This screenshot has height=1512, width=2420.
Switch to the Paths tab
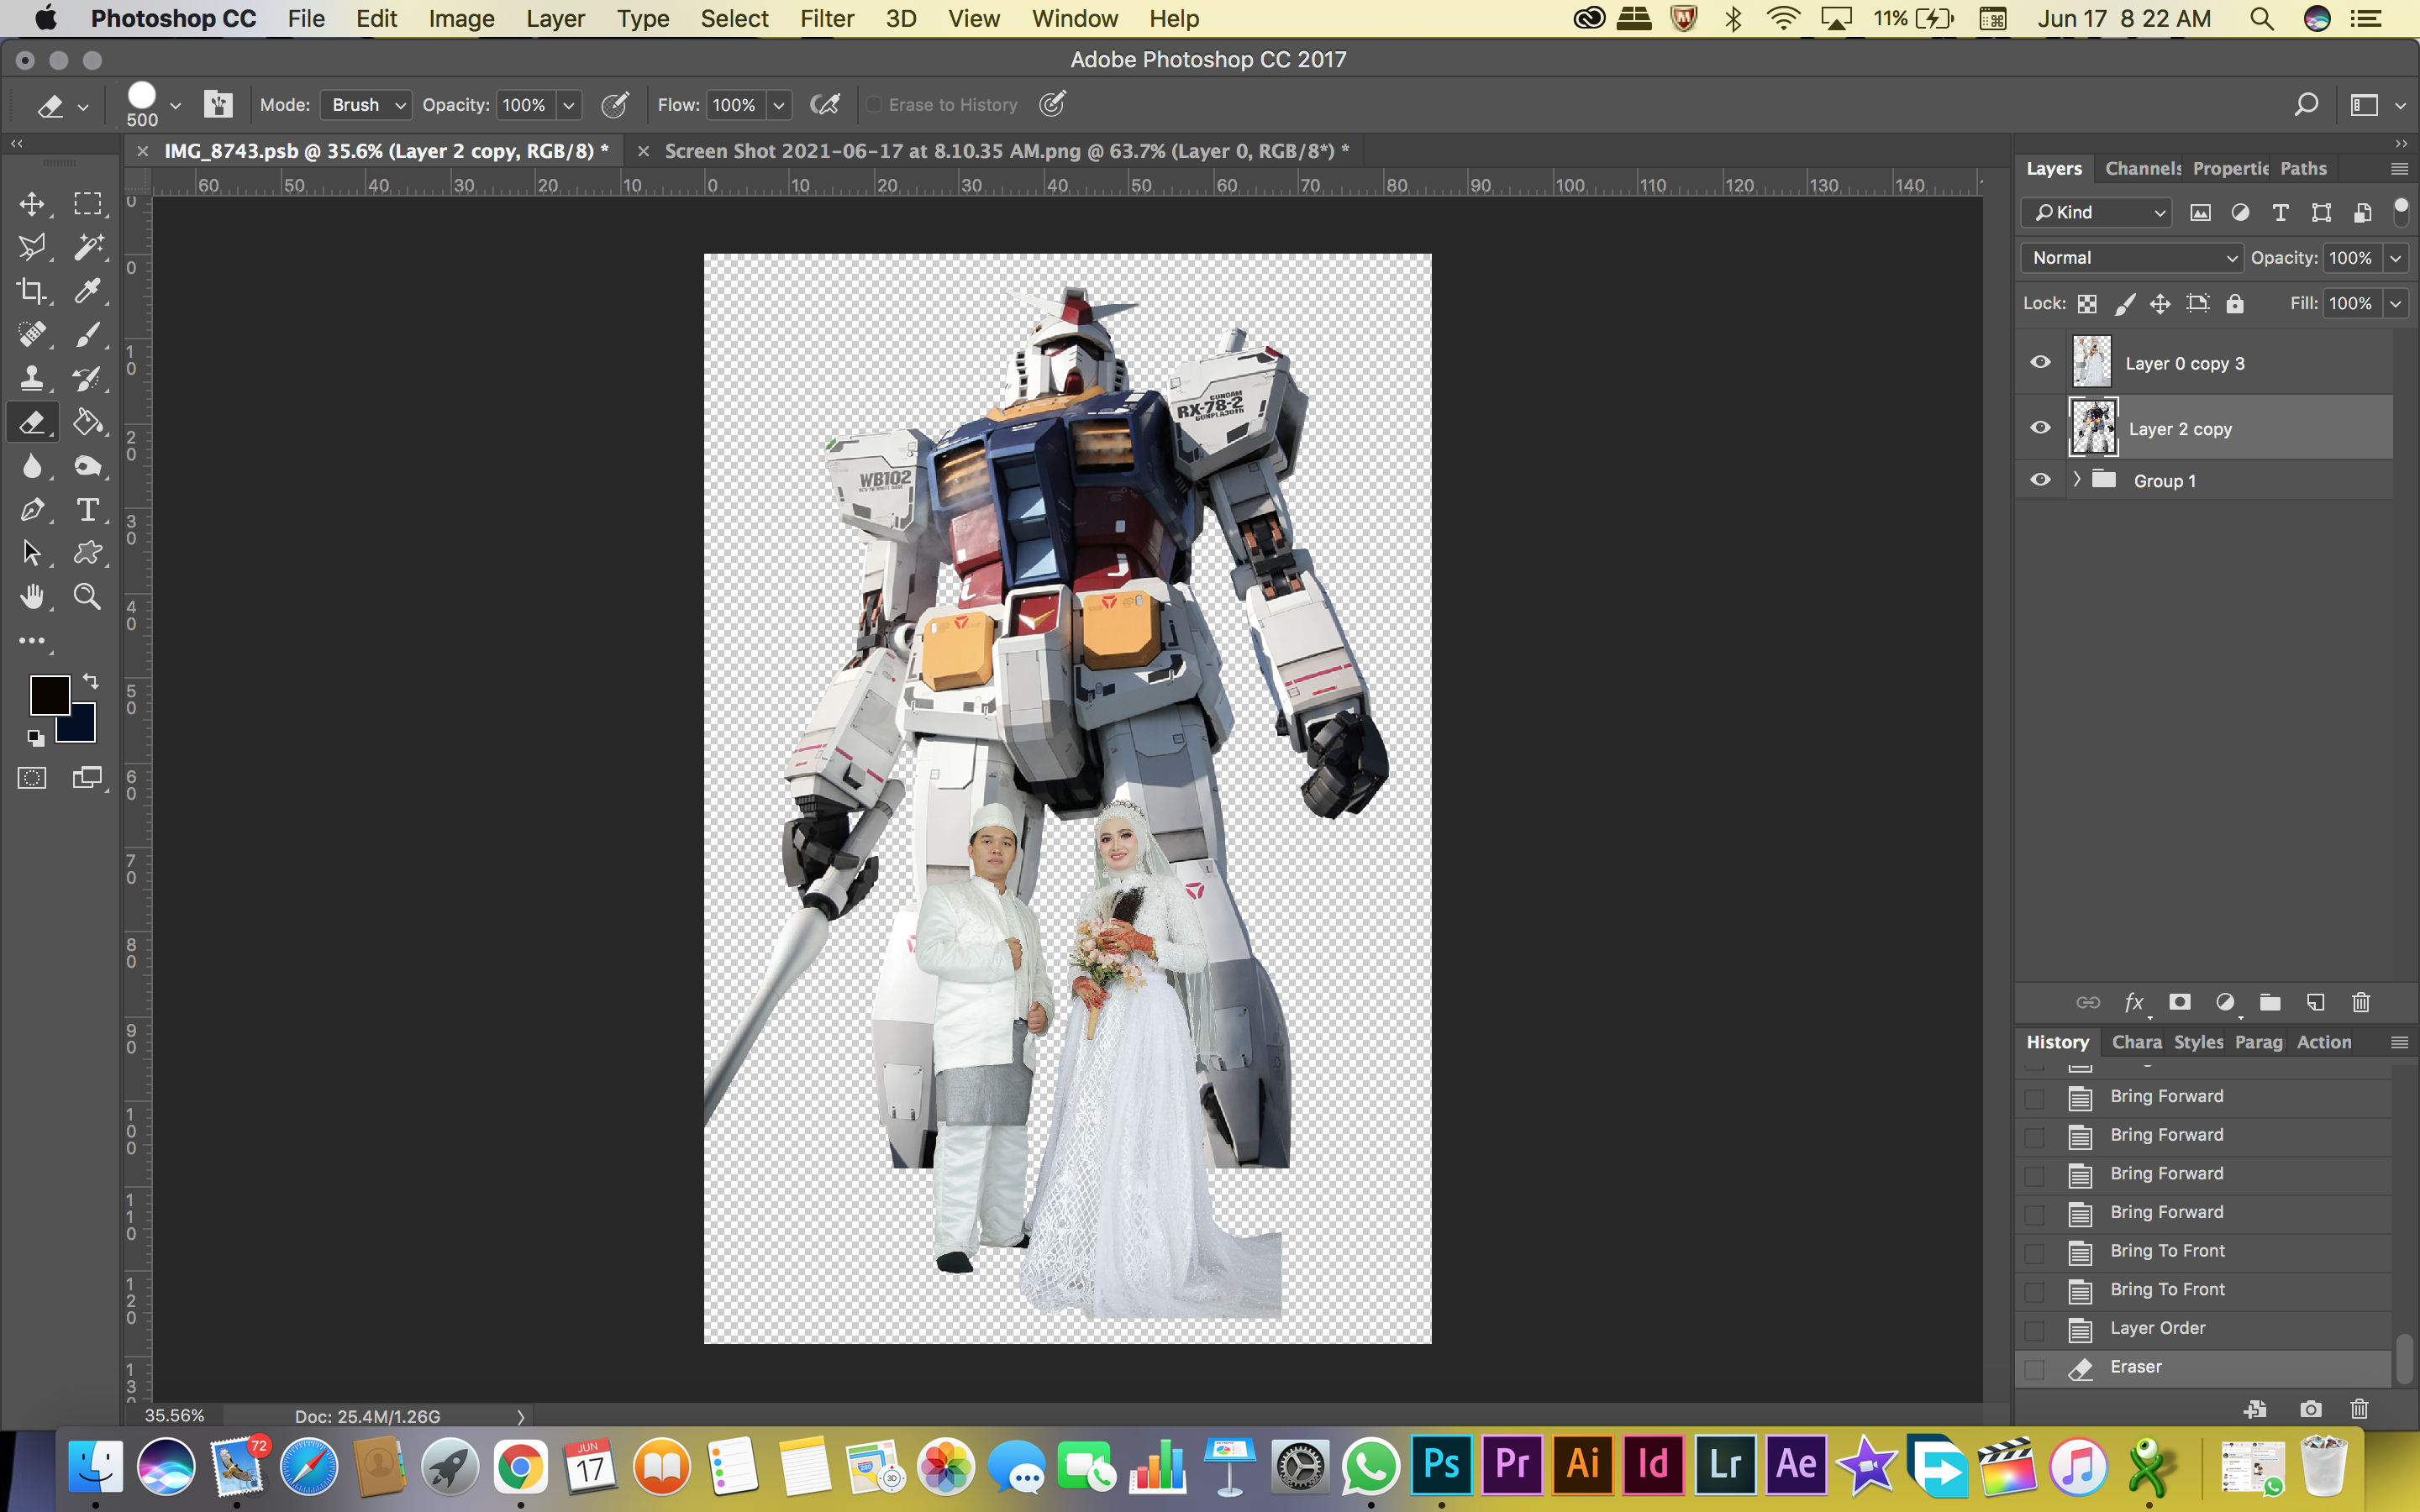tap(2303, 168)
